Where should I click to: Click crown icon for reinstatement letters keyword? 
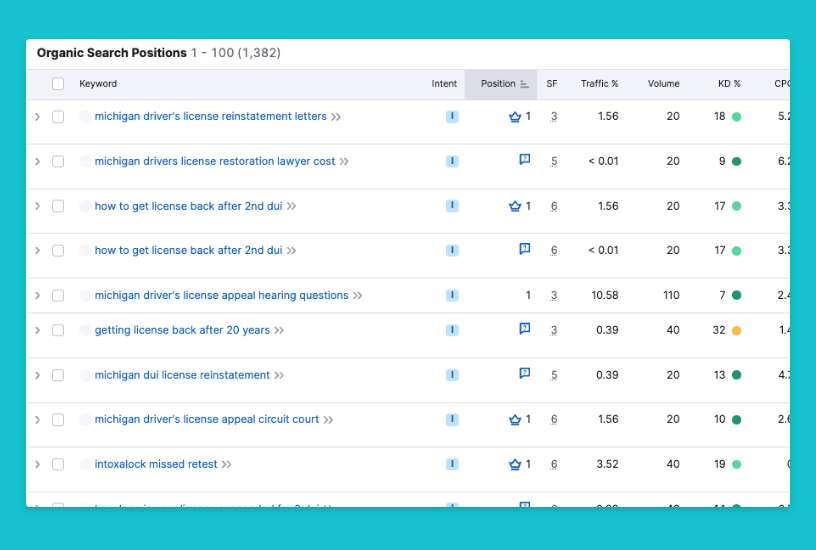point(515,117)
